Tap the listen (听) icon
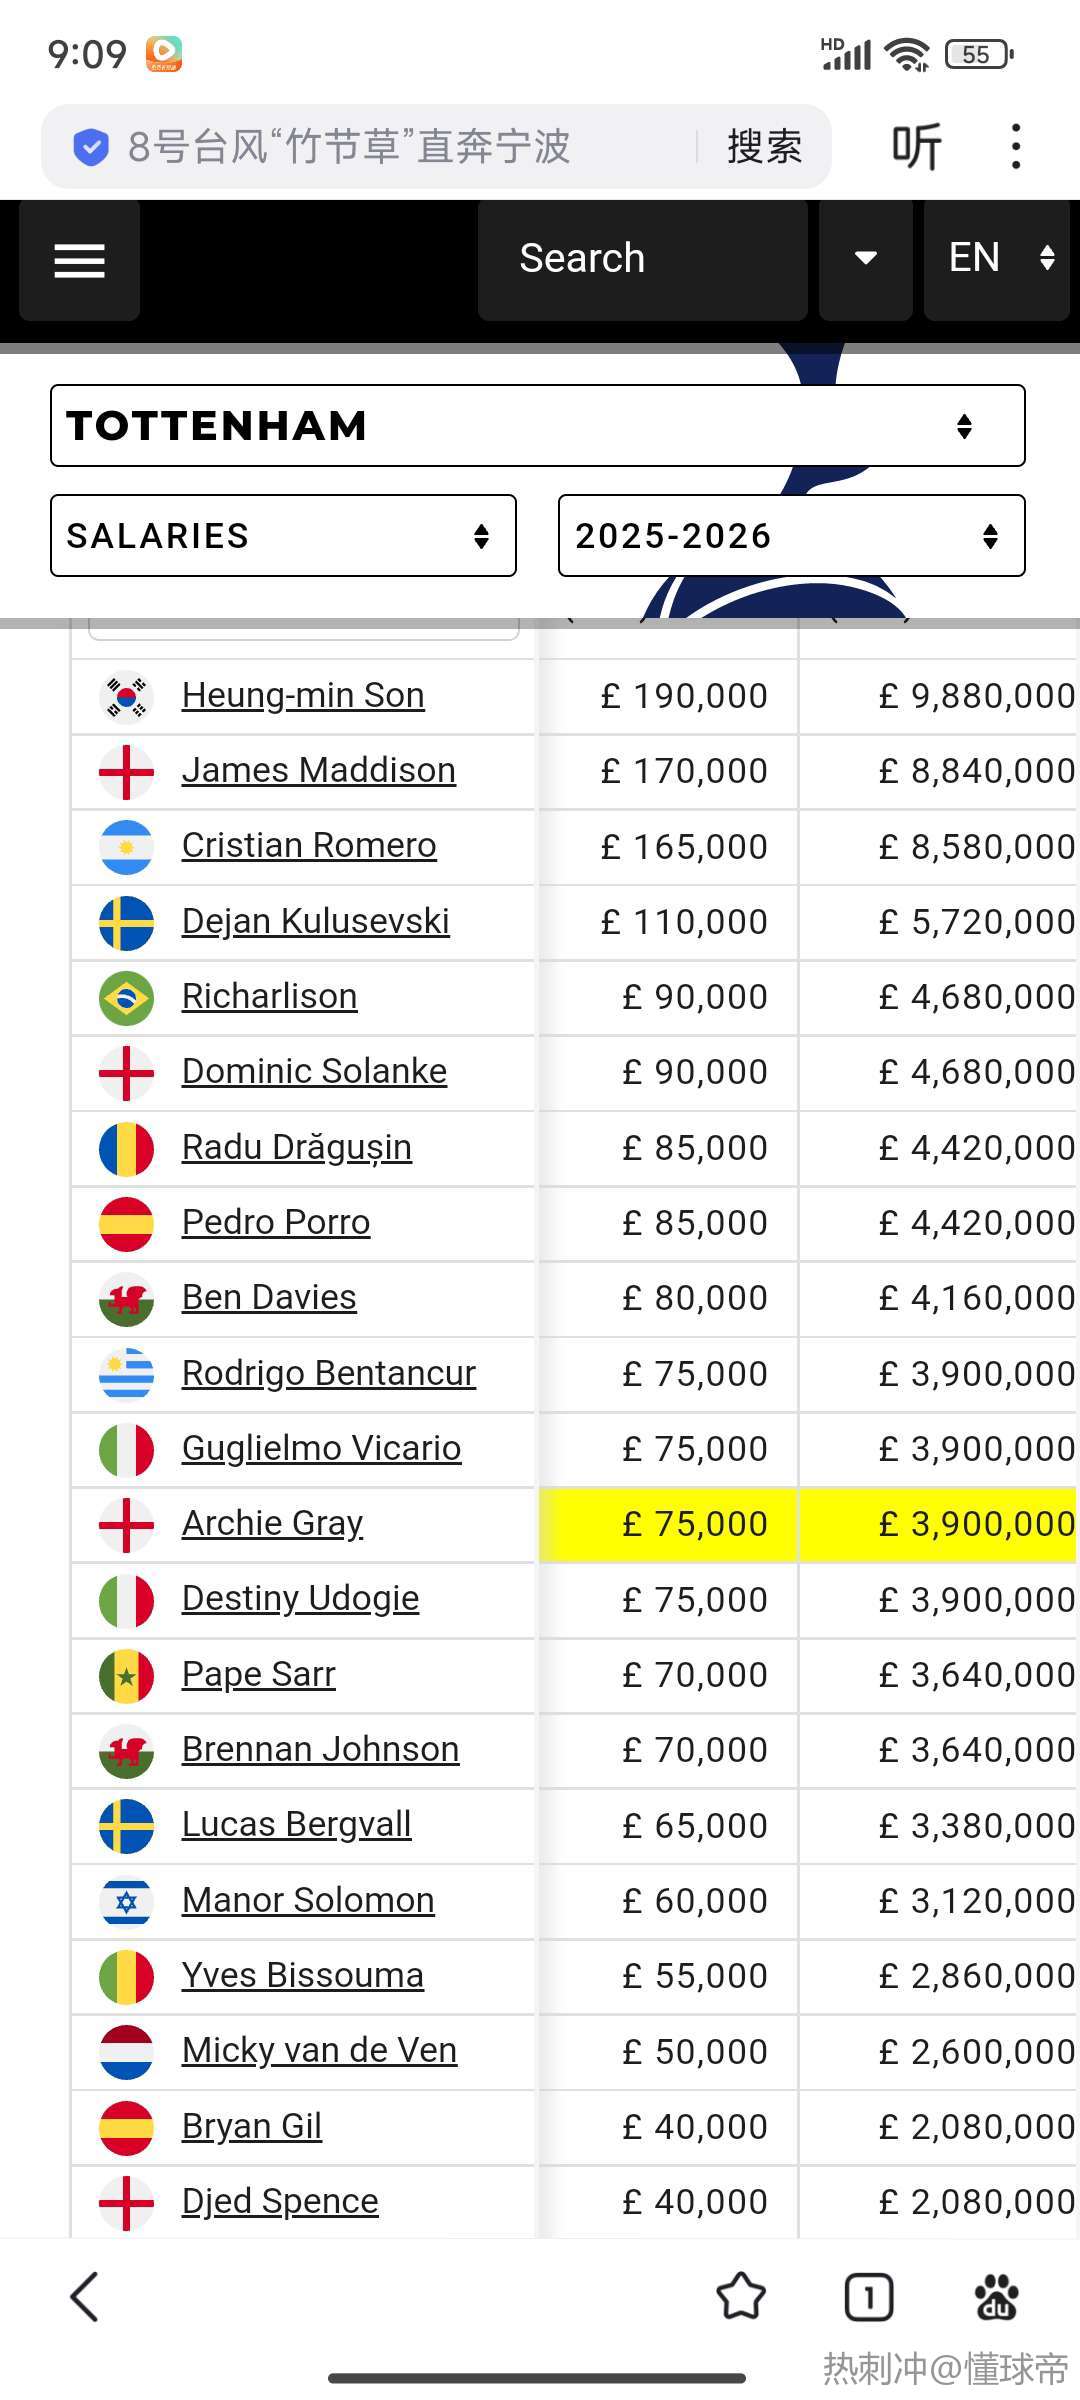Screen dimensions: 1080x2400 pyautogui.click(x=916, y=147)
